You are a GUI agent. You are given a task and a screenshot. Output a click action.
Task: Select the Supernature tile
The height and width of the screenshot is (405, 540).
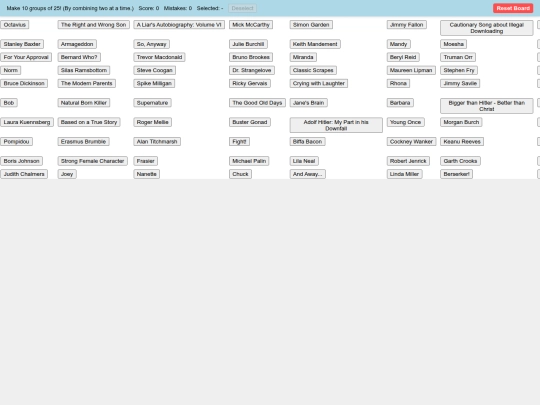[x=153, y=103]
